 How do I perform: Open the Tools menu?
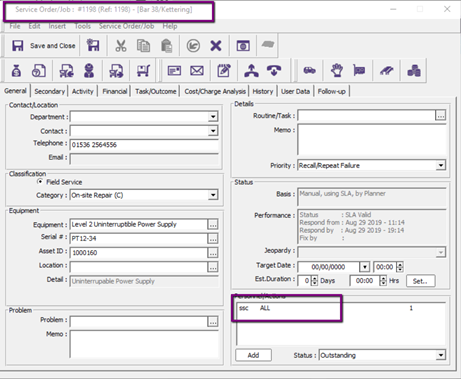[82, 26]
